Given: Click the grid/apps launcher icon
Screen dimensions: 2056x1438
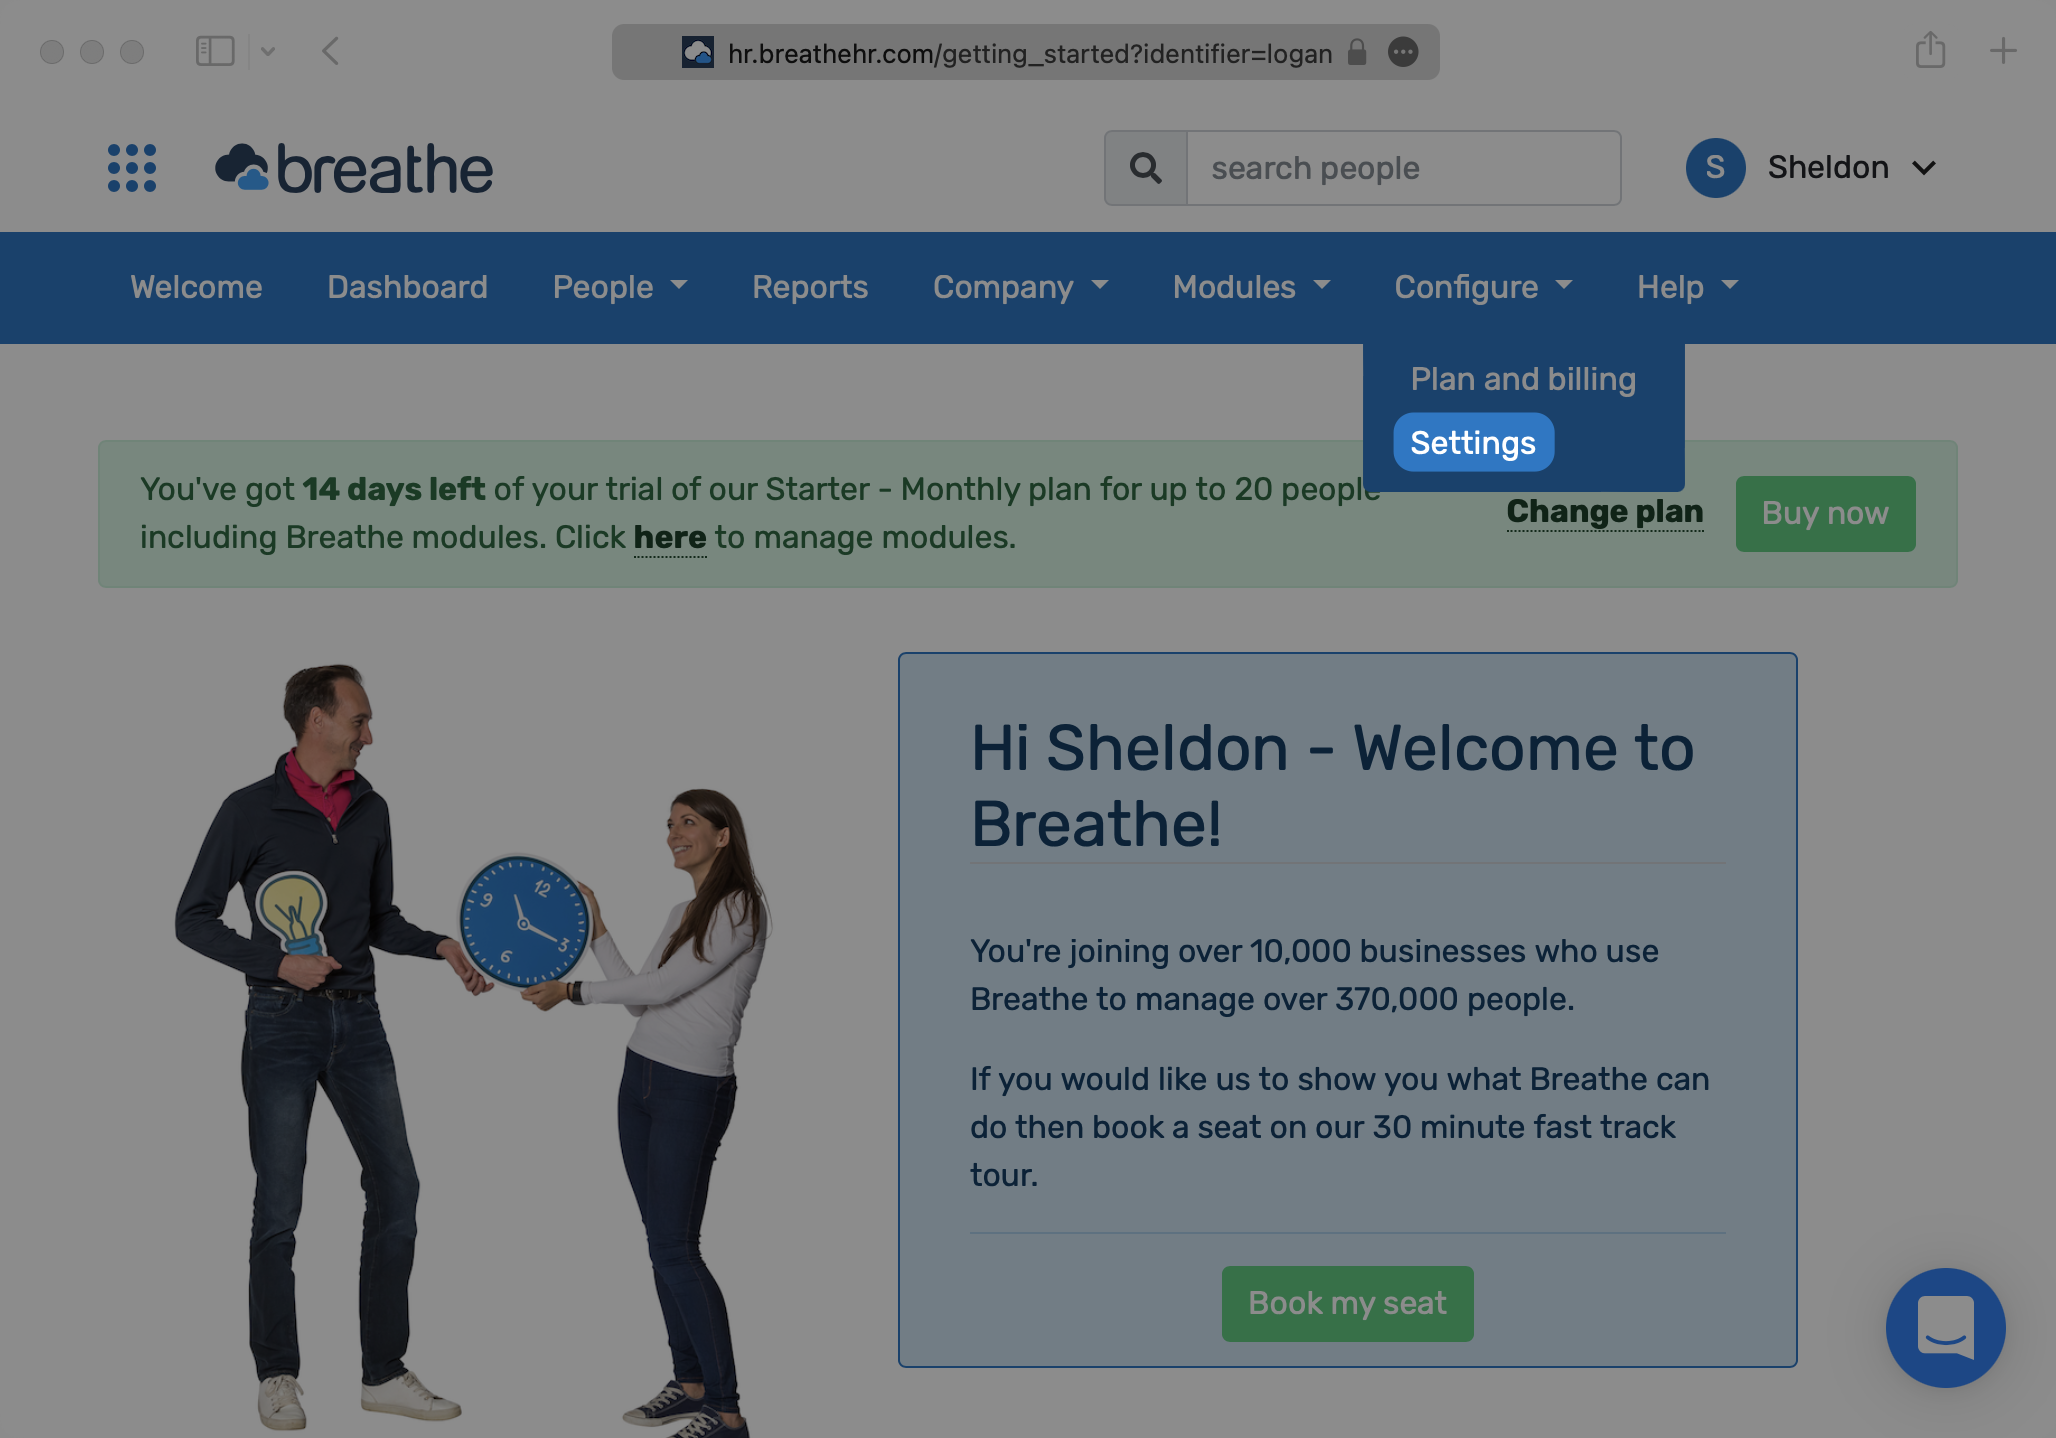Looking at the screenshot, I should pyautogui.click(x=133, y=167).
